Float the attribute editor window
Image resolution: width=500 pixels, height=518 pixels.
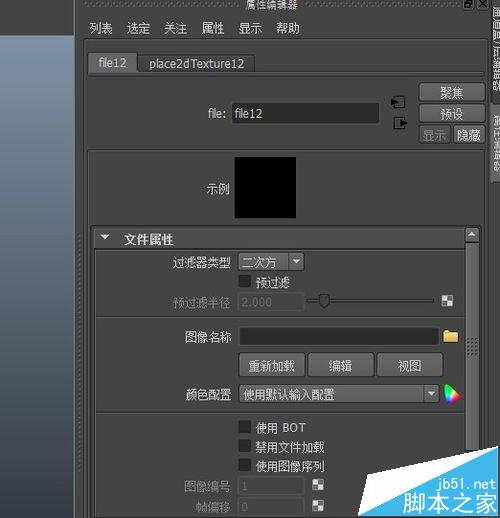point(468,4)
